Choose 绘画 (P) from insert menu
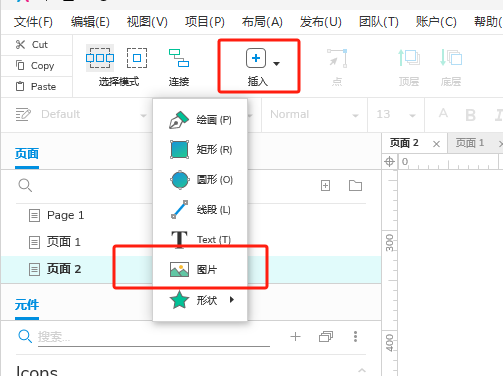The height and width of the screenshot is (376, 503). [200, 120]
